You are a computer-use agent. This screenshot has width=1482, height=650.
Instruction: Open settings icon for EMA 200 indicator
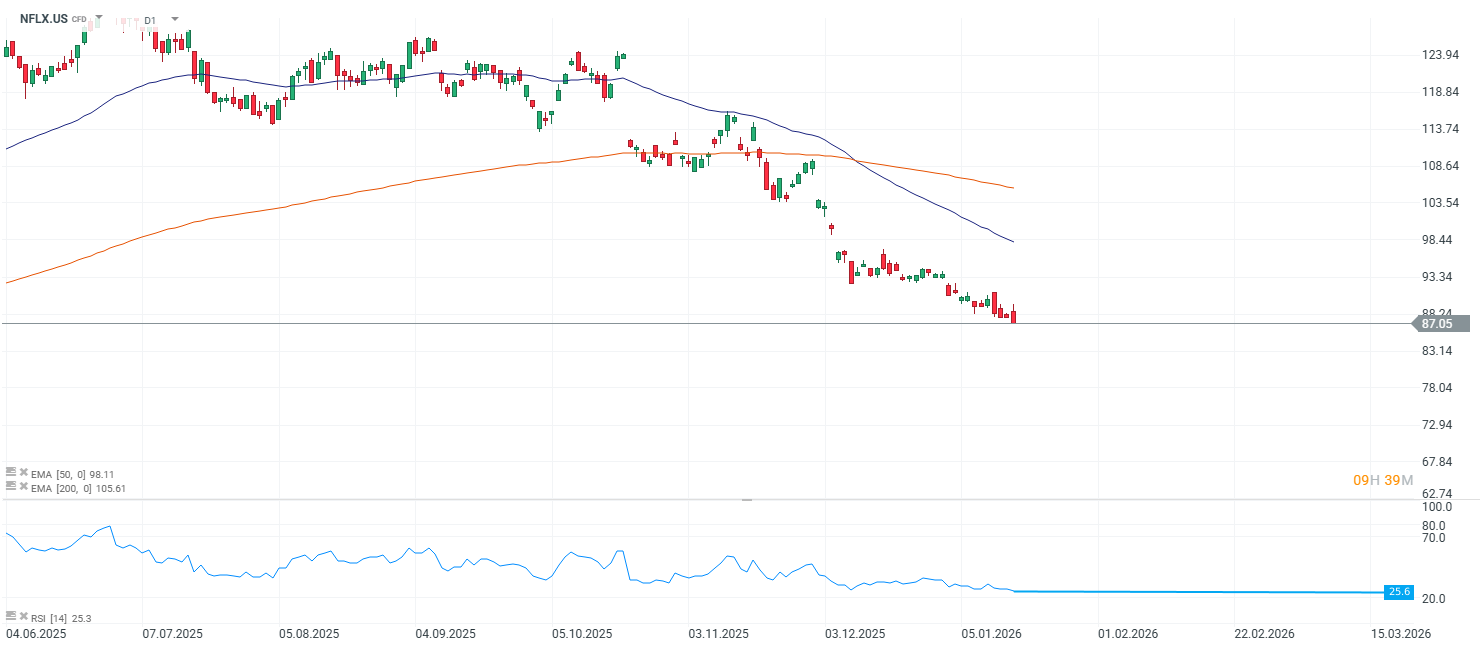pos(11,486)
